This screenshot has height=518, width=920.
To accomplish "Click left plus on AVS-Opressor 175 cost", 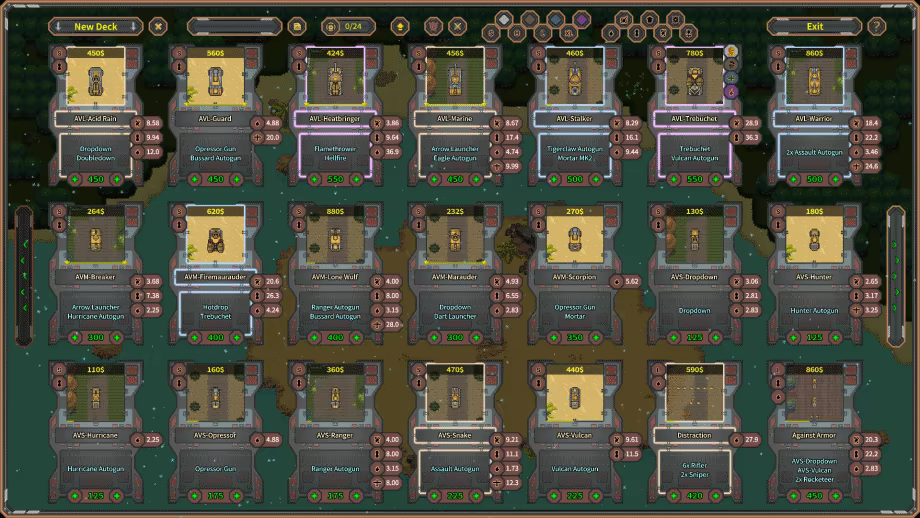I will coord(194,496).
